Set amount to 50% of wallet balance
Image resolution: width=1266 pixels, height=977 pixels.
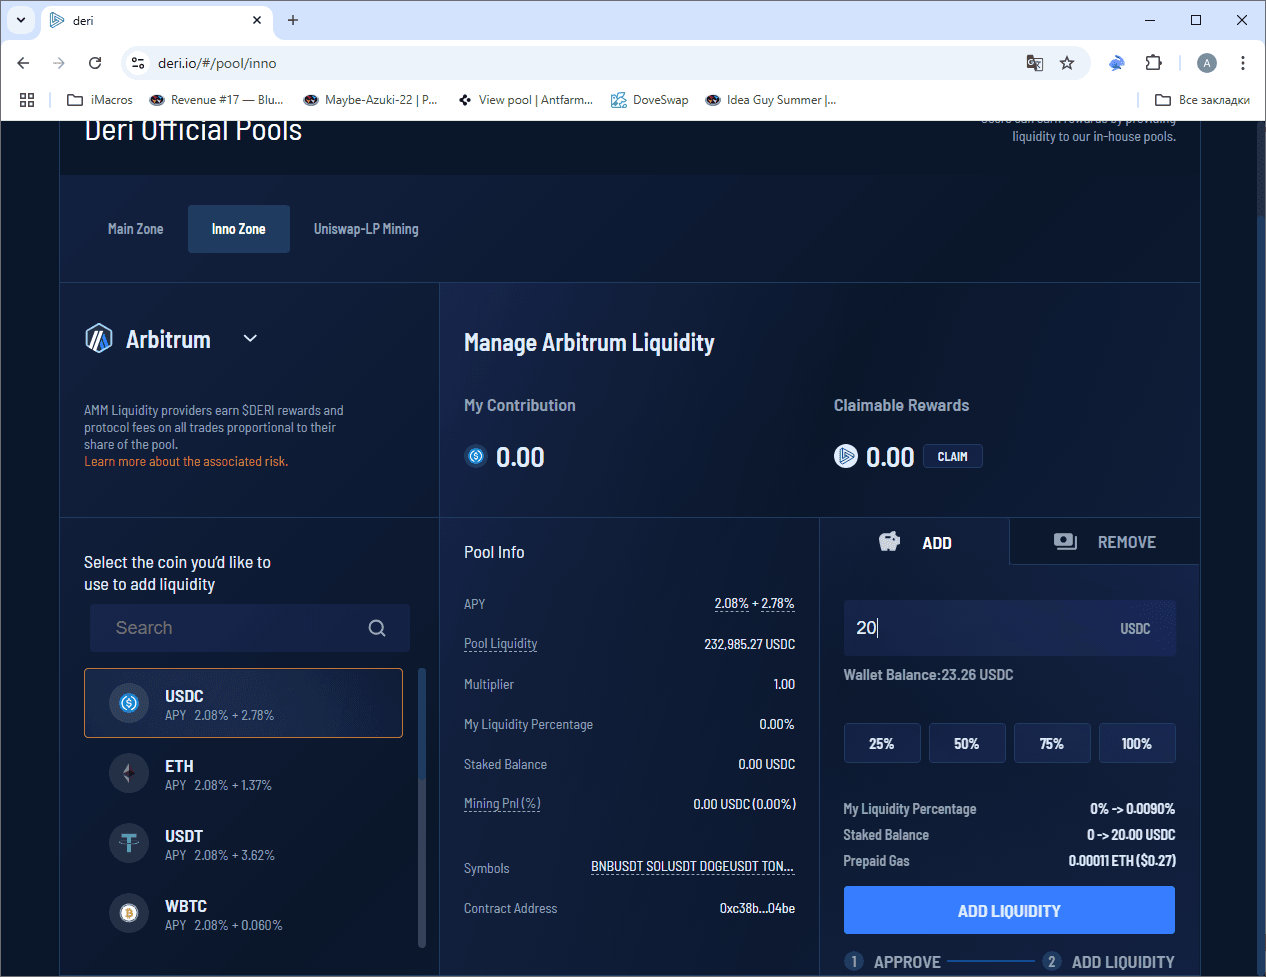click(967, 744)
